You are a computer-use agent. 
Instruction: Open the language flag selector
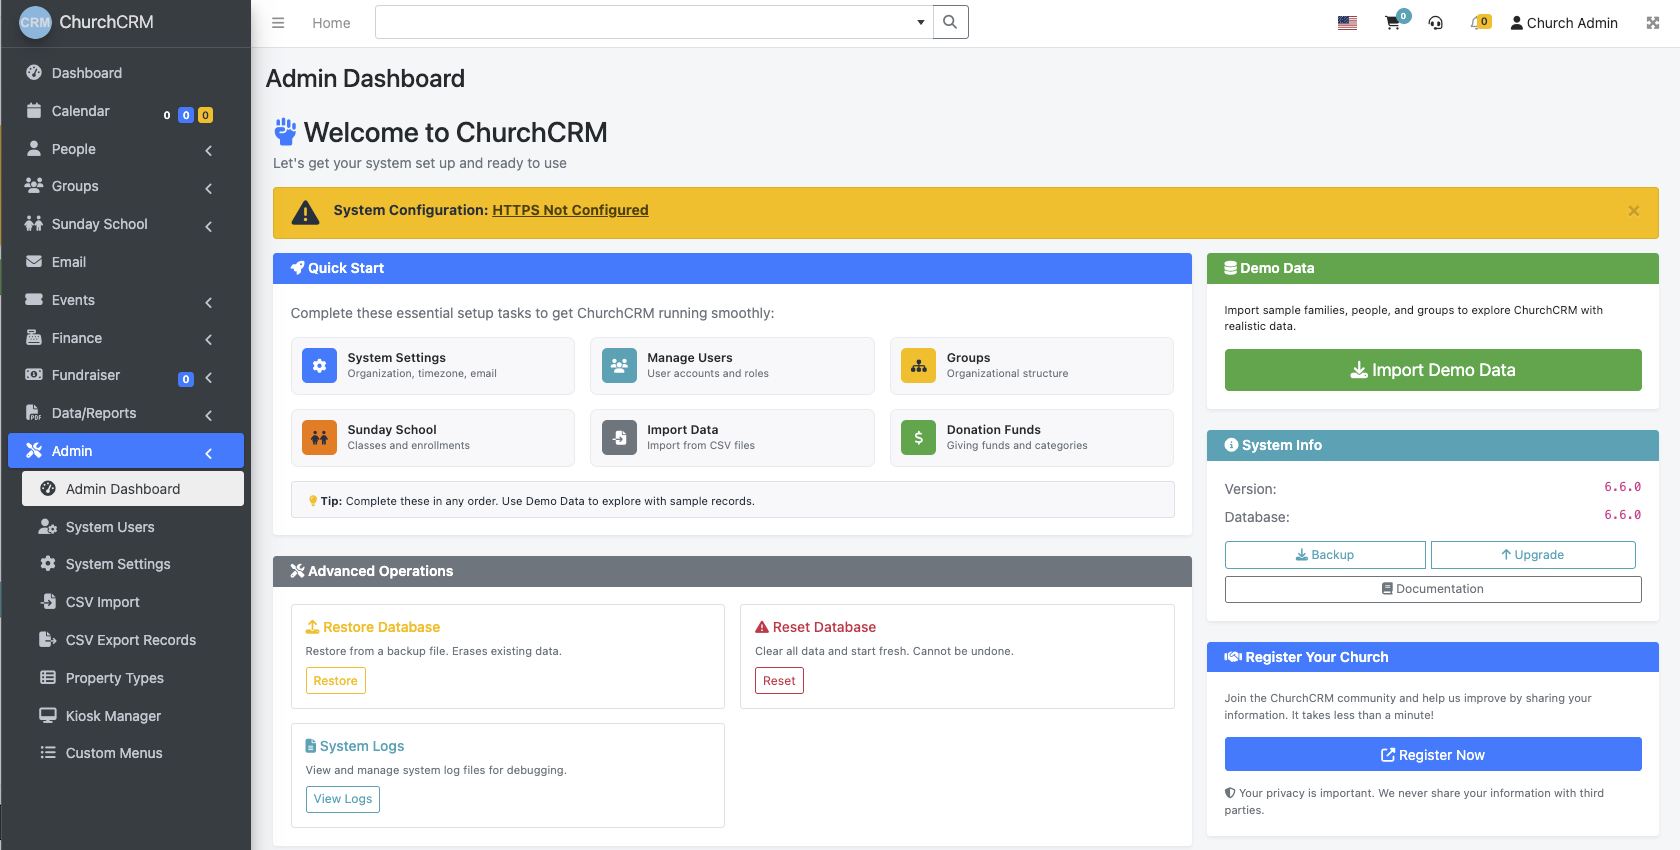point(1347,23)
